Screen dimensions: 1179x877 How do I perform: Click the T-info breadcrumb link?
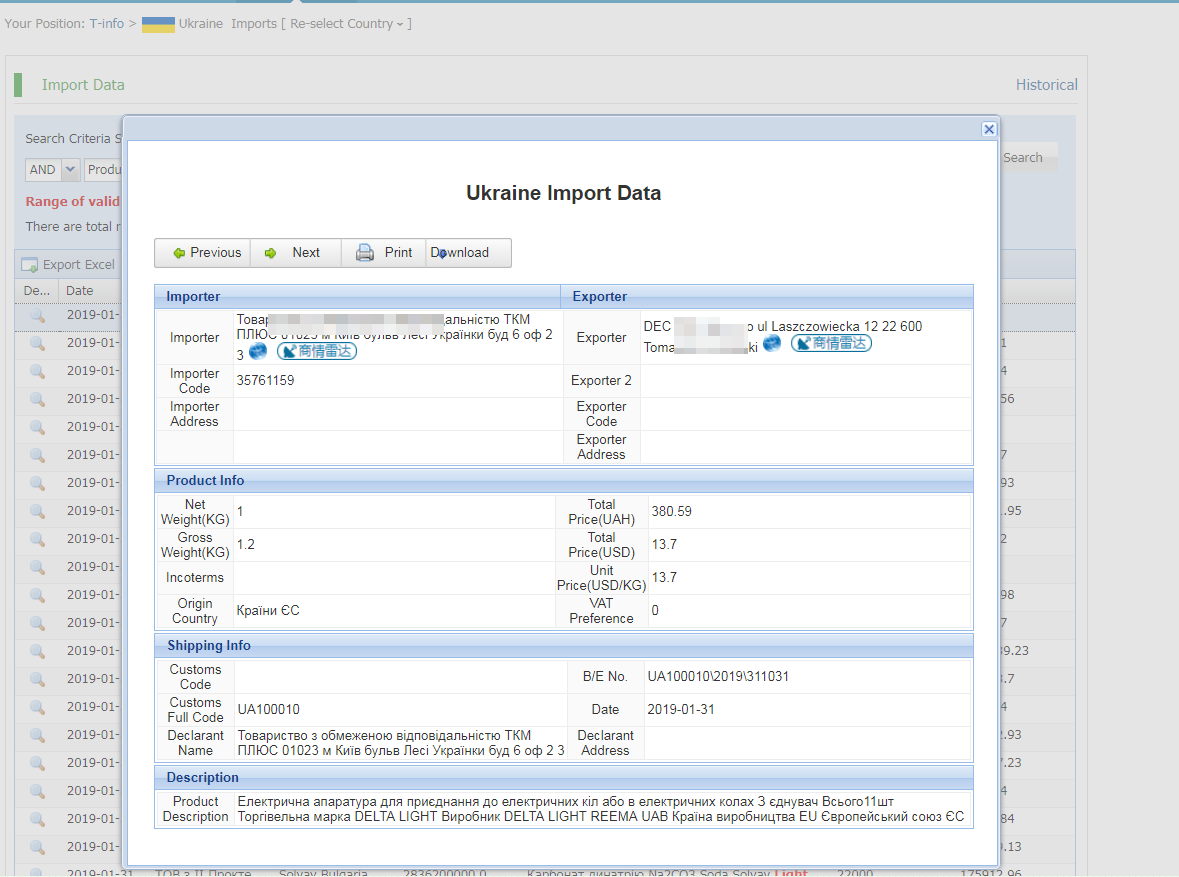(106, 24)
